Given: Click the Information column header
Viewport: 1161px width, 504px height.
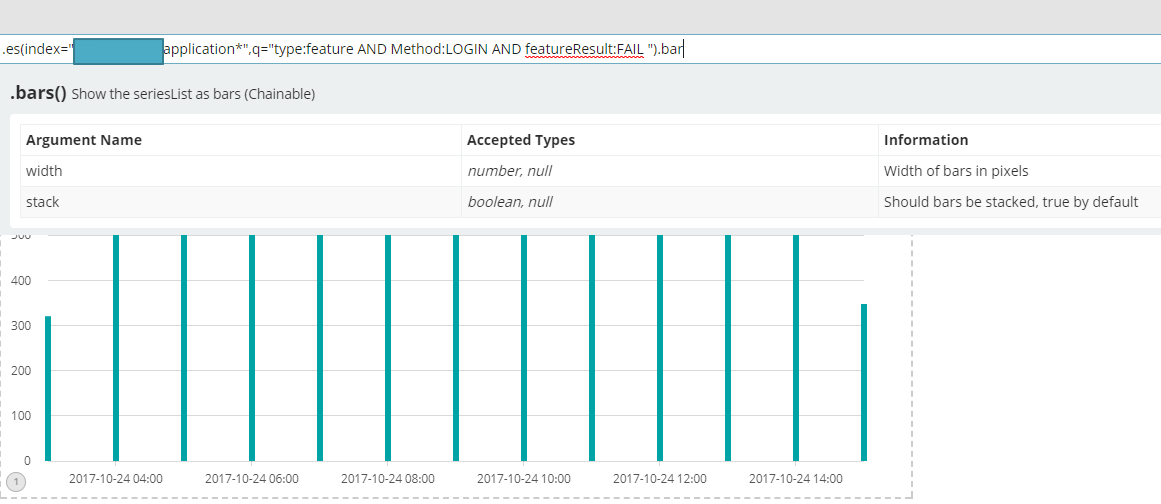Looking at the screenshot, I should coord(926,140).
